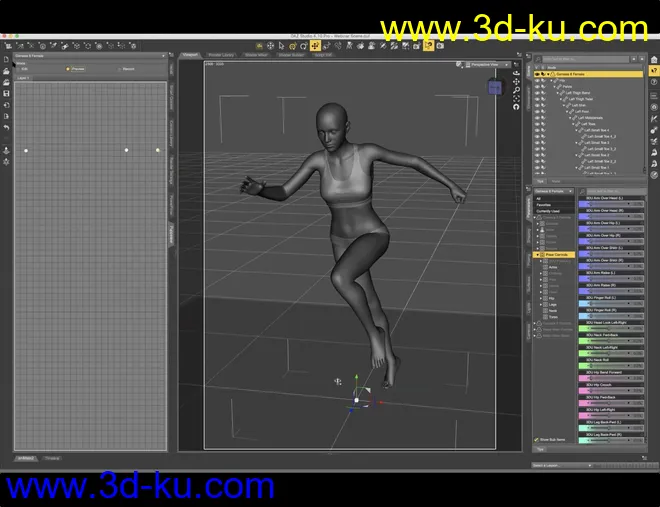
Task: Select the Currently Used filter
Action: tap(549, 211)
